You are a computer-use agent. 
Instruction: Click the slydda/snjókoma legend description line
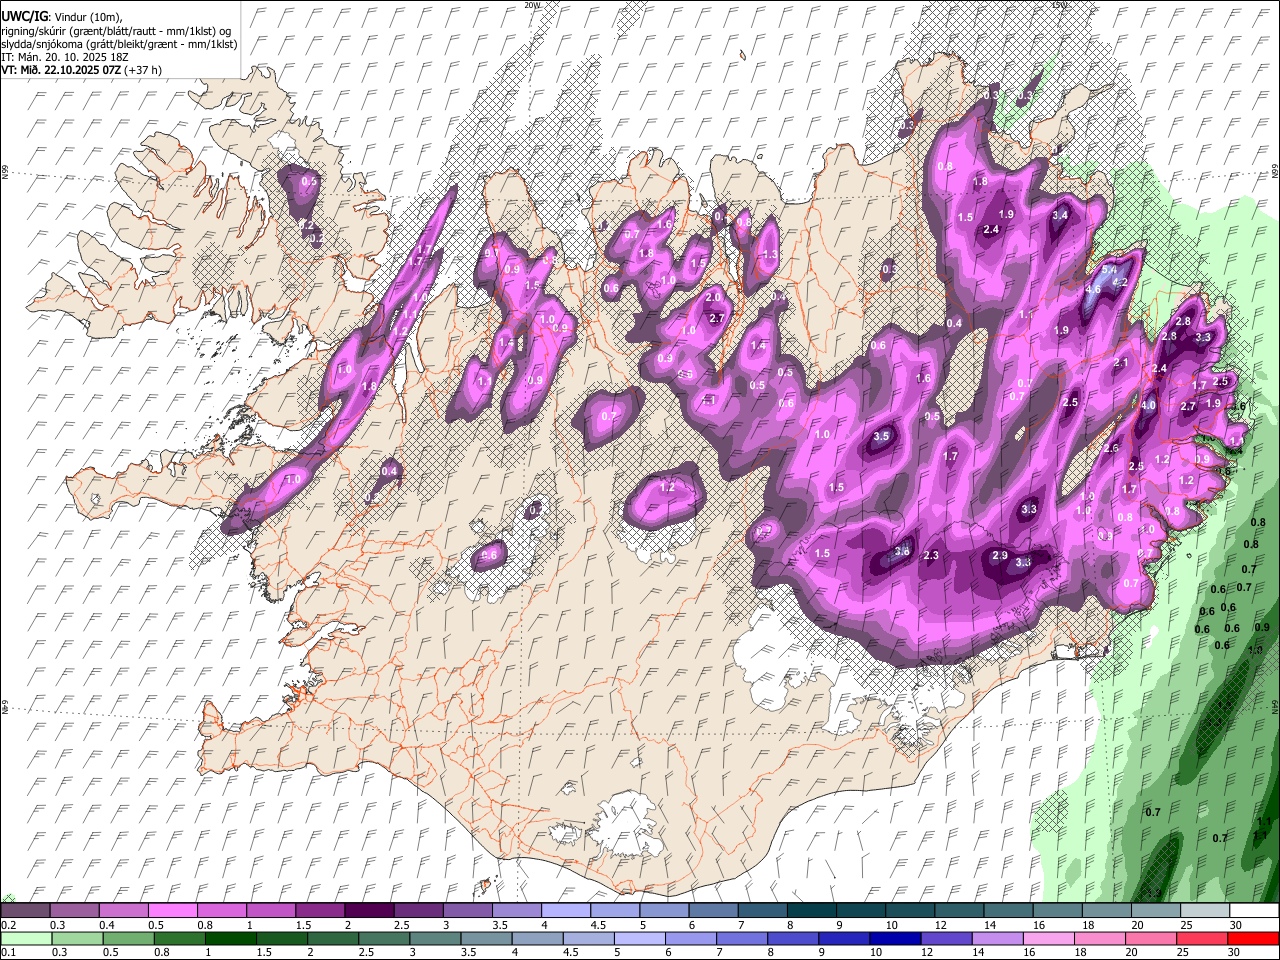pyautogui.click(x=119, y=44)
